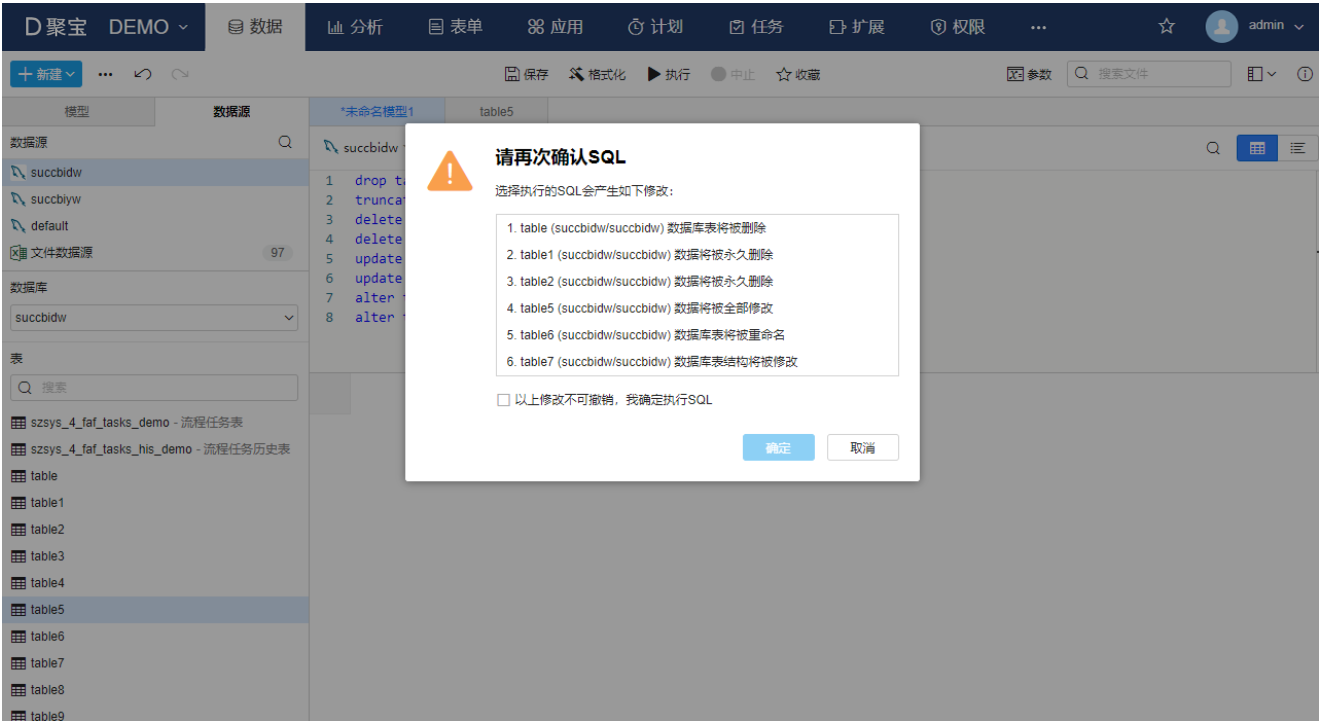
Task: Switch to the table5 editor tab
Action: (x=497, y=112)
